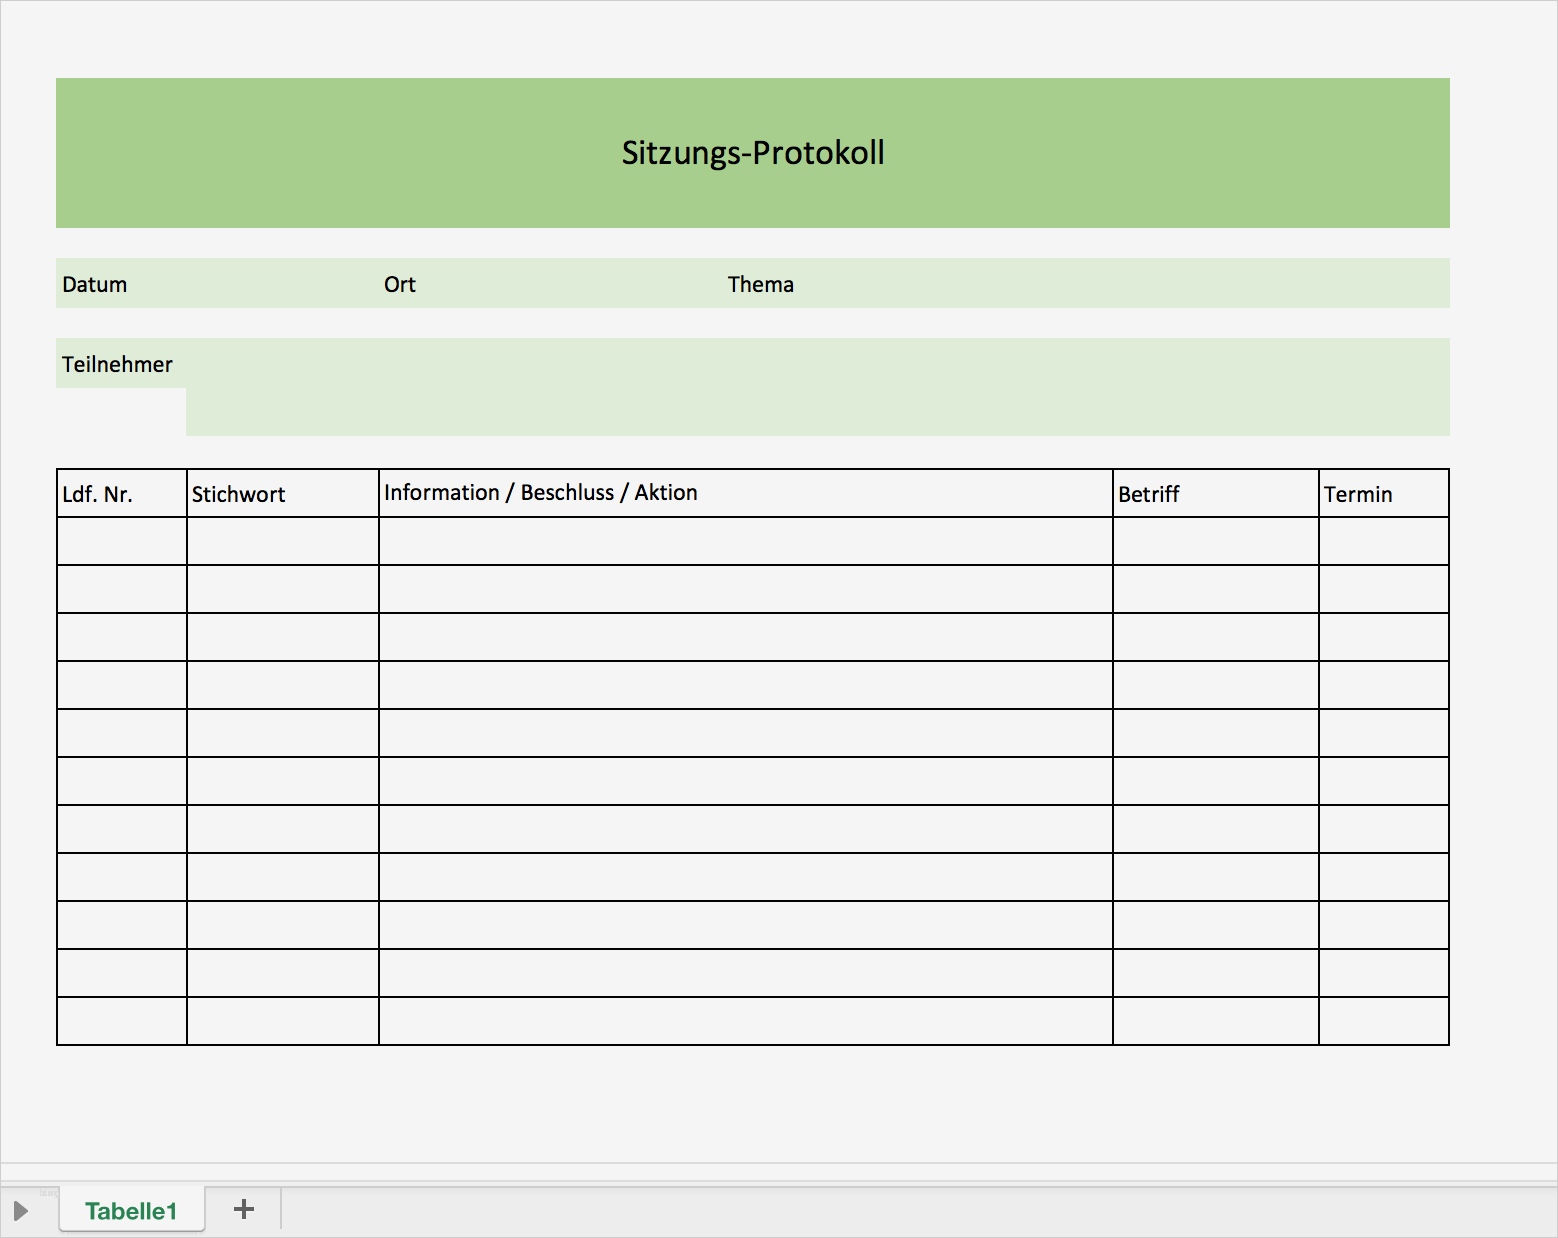Click the first empty Termin cell
The image size is (1558, 1238).
click(1383, 540)
